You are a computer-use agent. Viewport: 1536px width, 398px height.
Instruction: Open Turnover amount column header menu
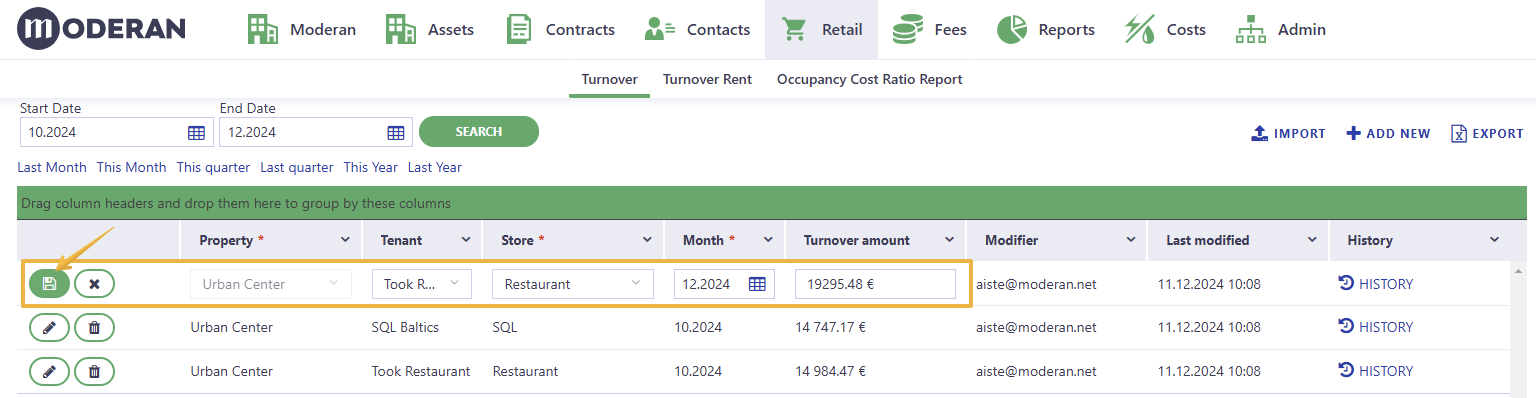point(947,240)
